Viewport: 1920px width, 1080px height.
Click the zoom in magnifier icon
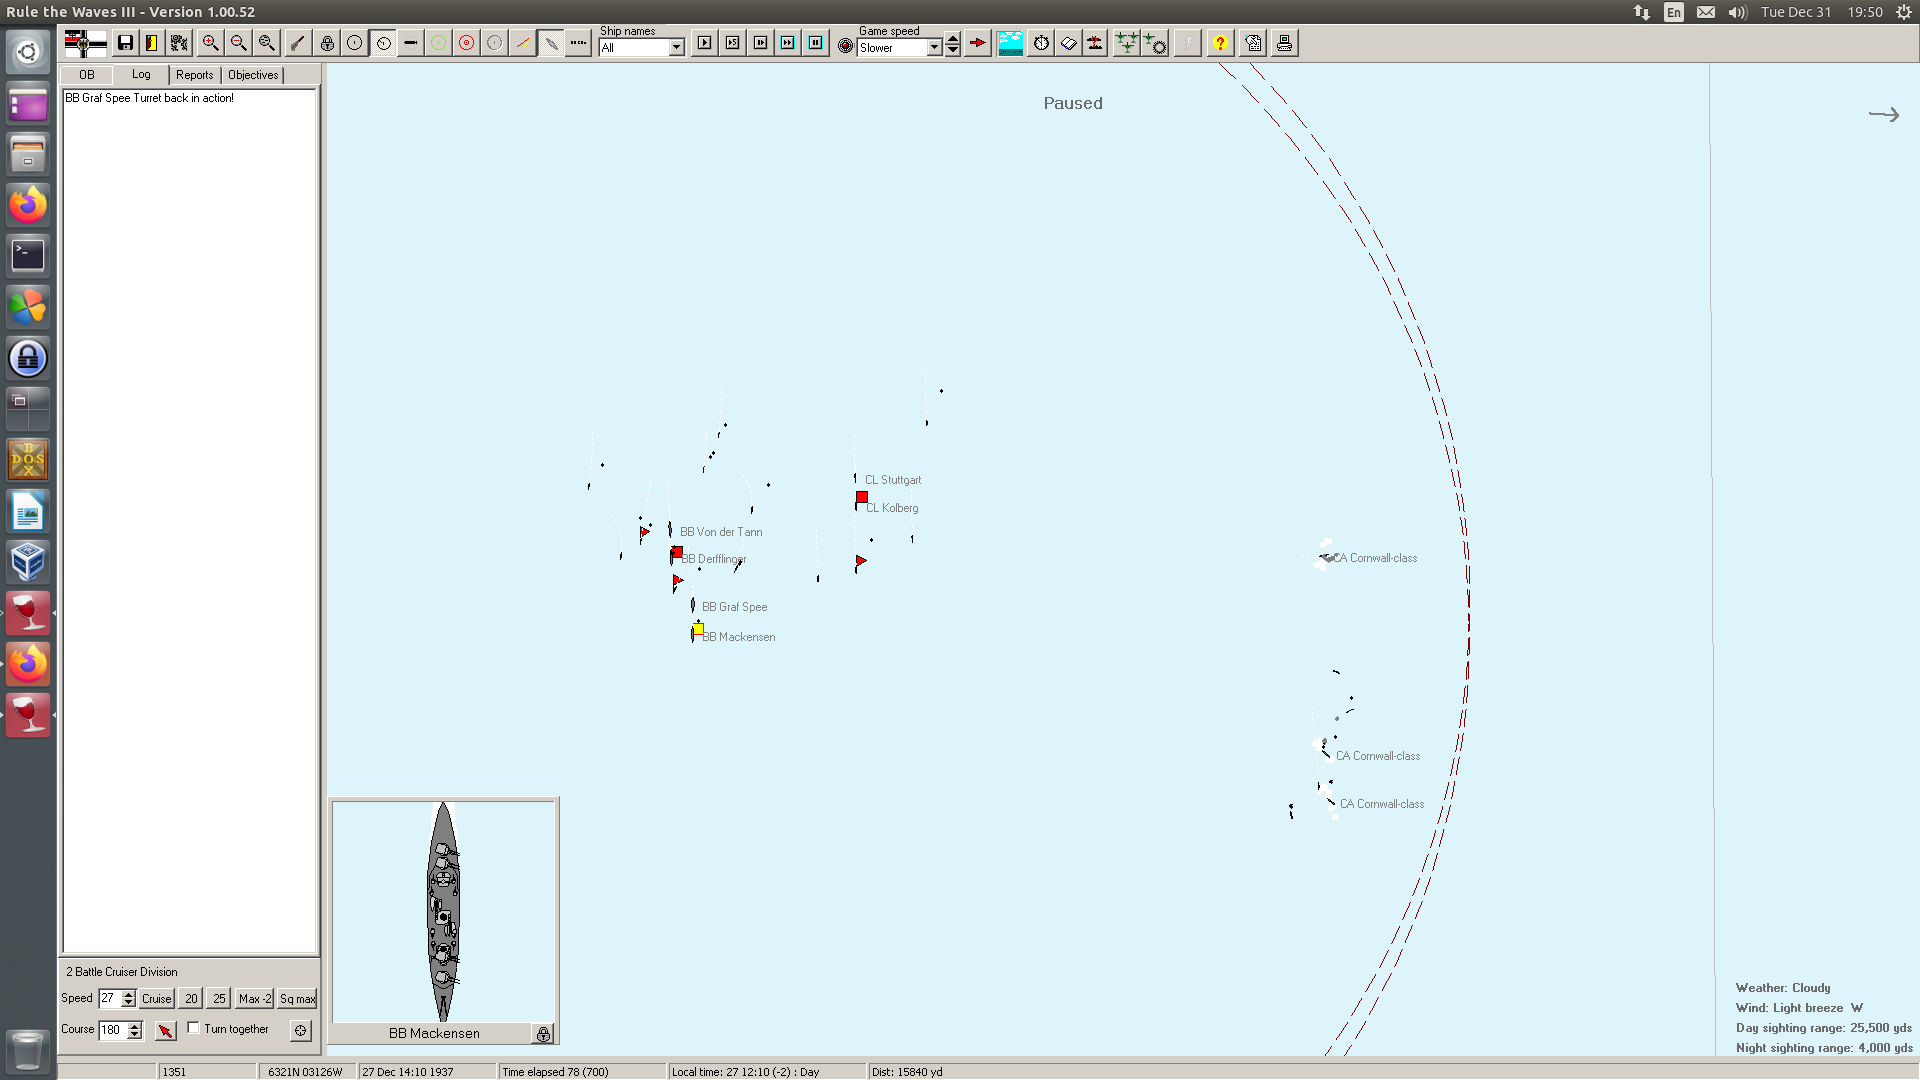point(210,43)
